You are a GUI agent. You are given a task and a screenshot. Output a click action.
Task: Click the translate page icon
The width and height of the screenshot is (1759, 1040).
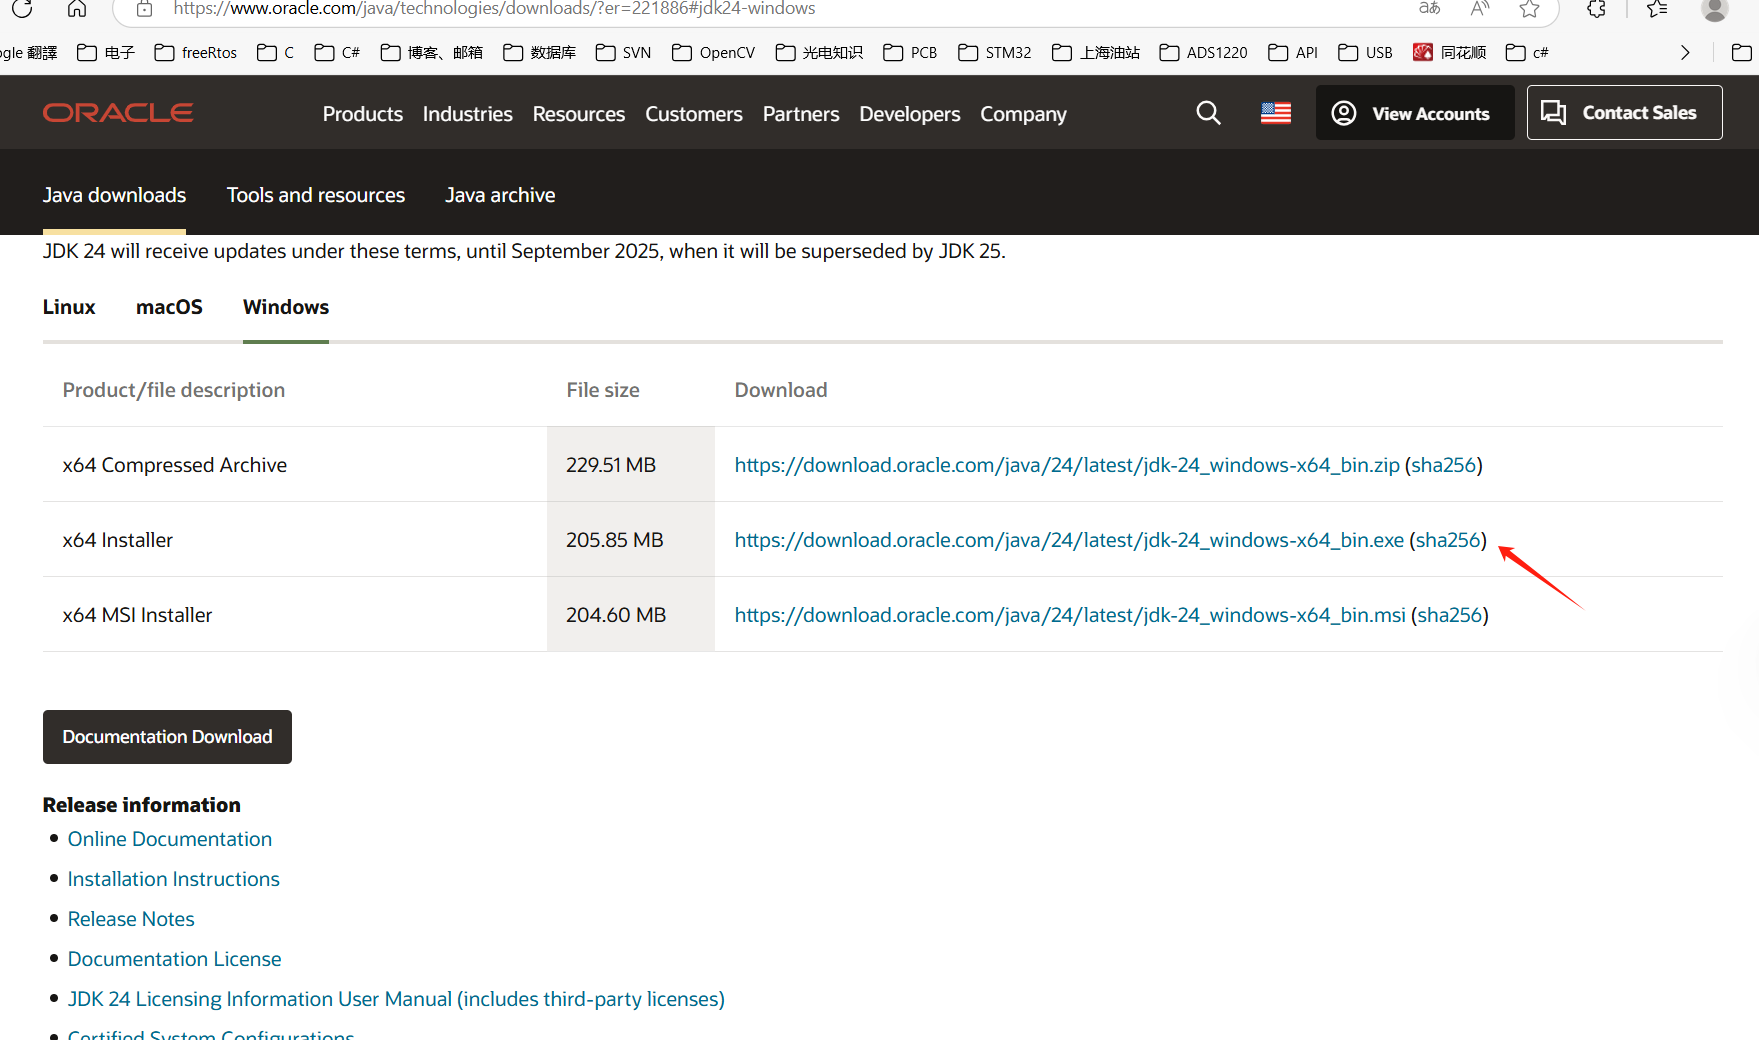(1430, 9)
